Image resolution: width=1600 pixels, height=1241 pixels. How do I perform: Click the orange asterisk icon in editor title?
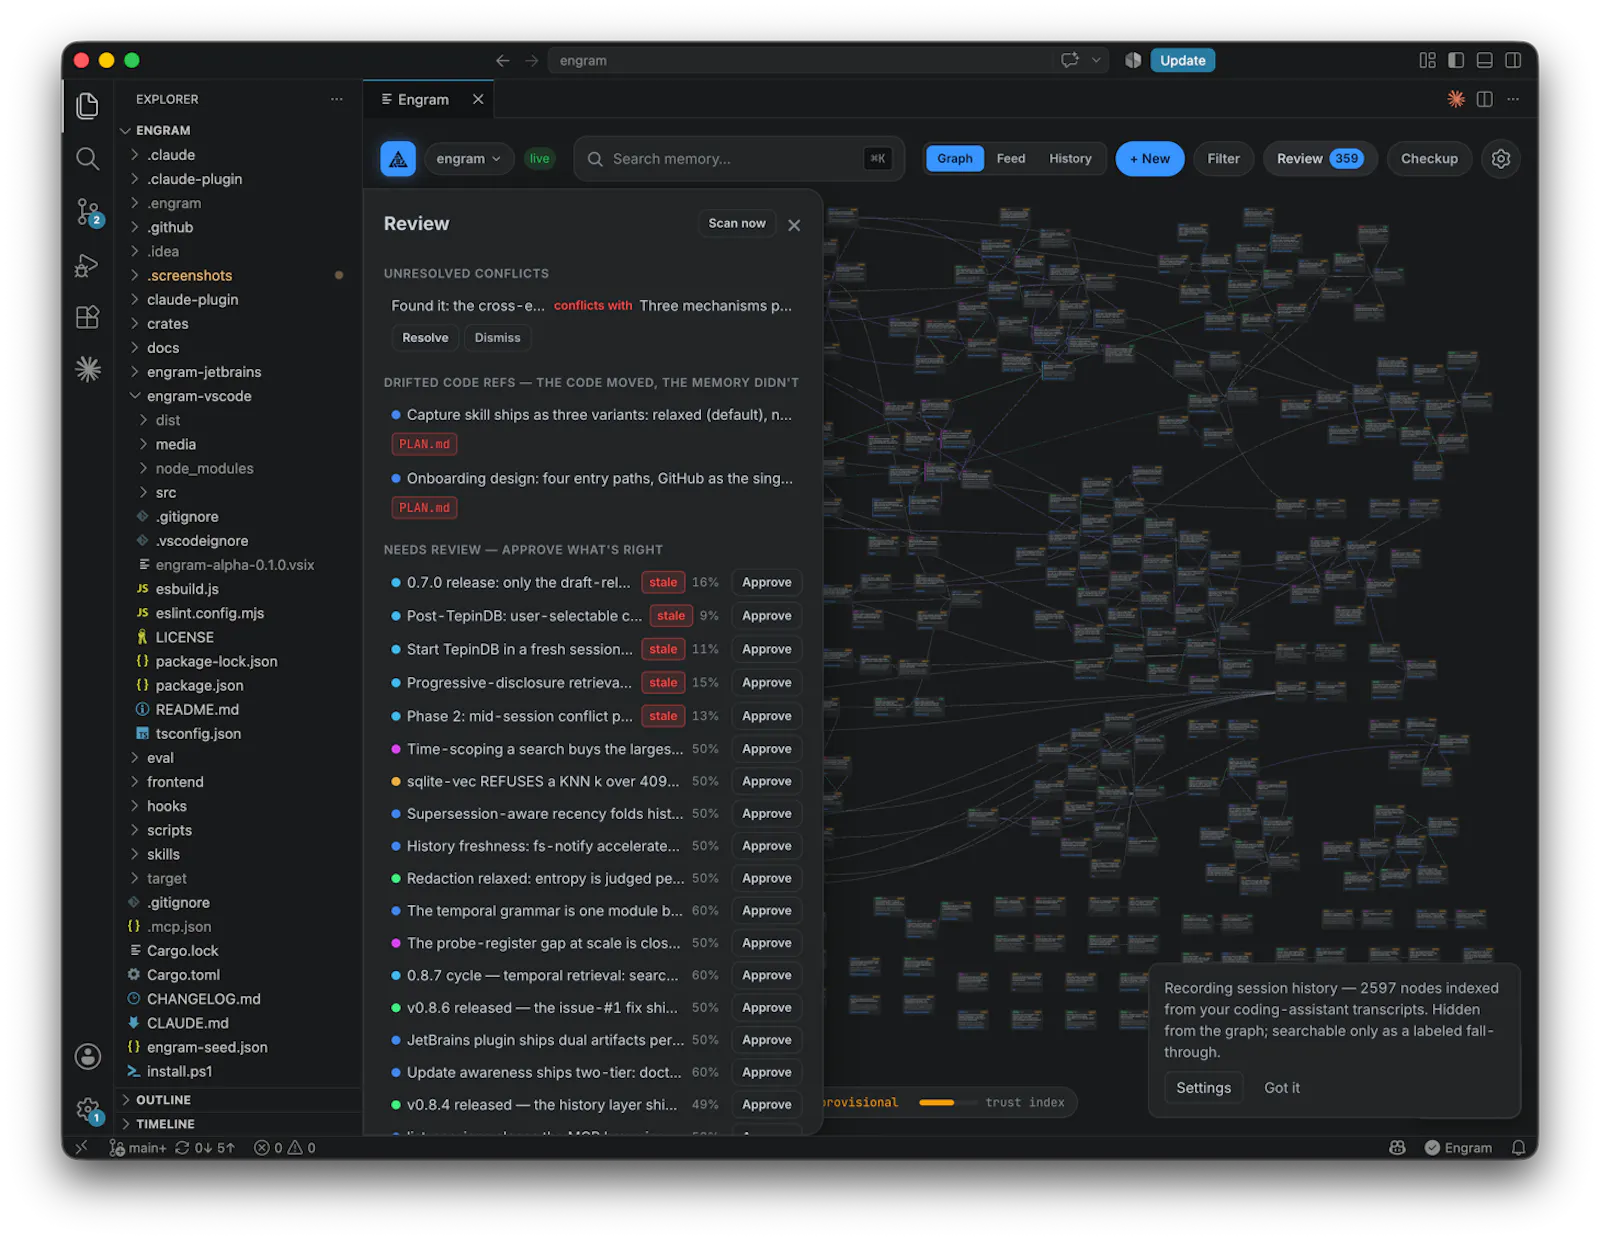[x=1456, y=99]
